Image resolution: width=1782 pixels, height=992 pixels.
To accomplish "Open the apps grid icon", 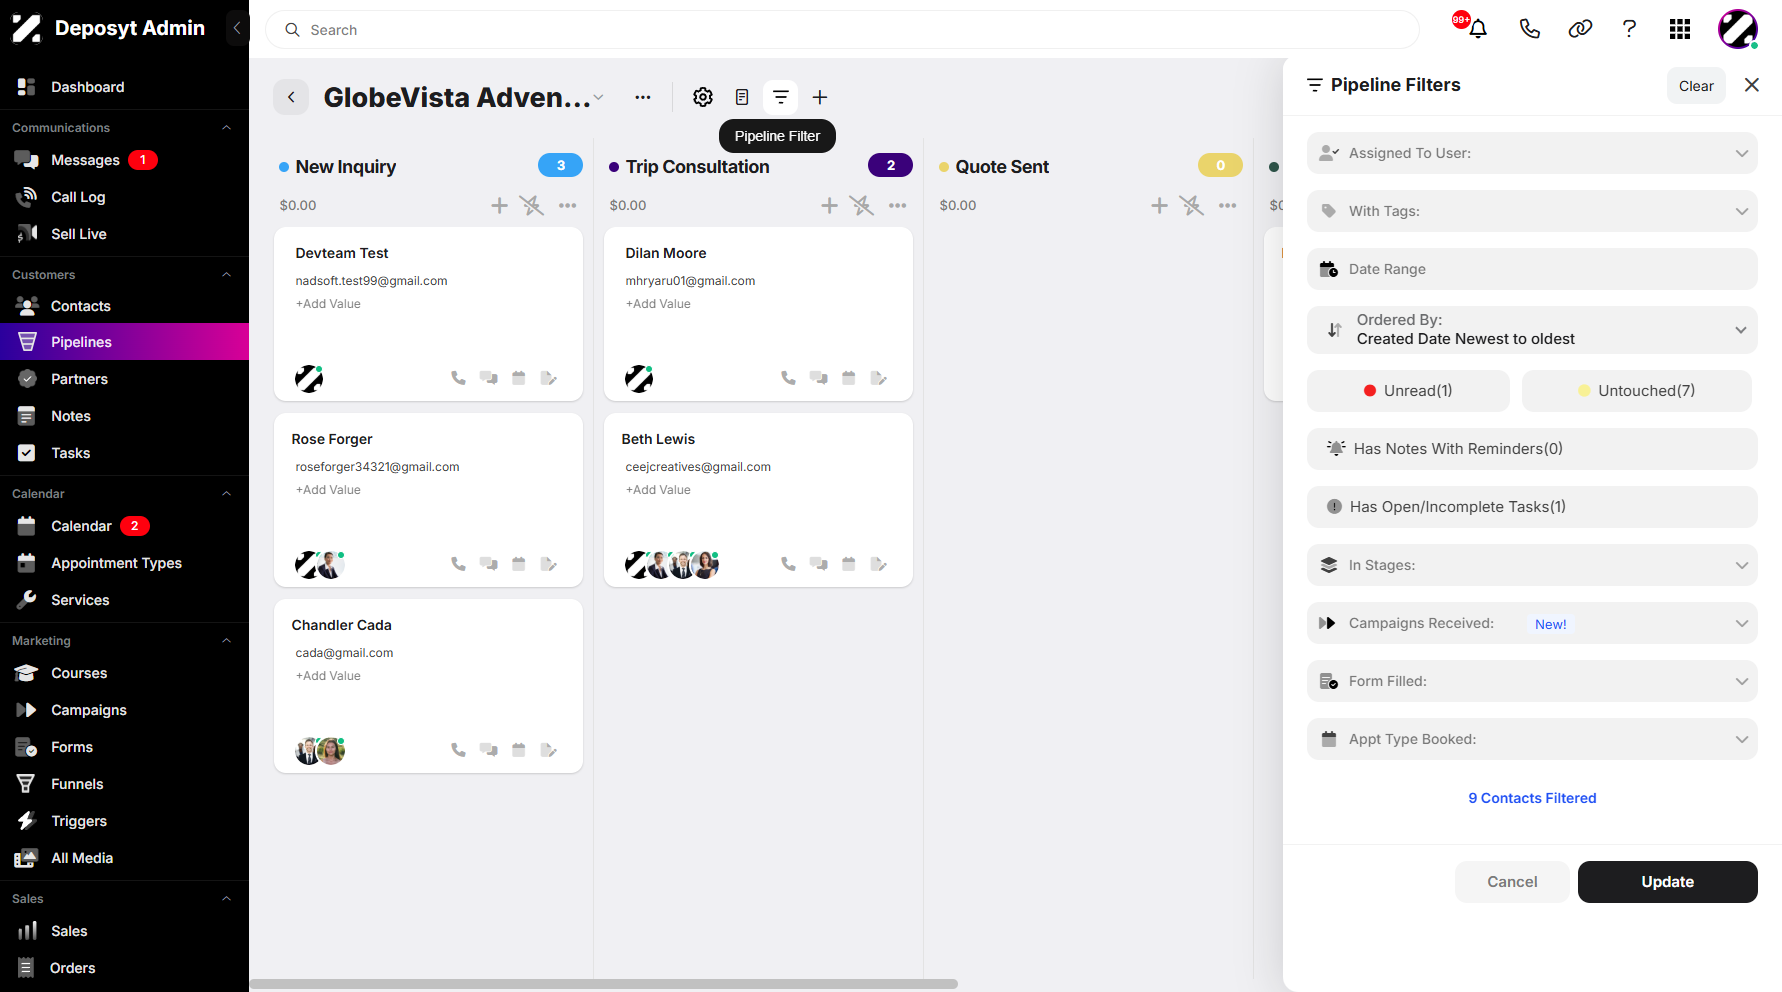I will tap(1680, 29).
